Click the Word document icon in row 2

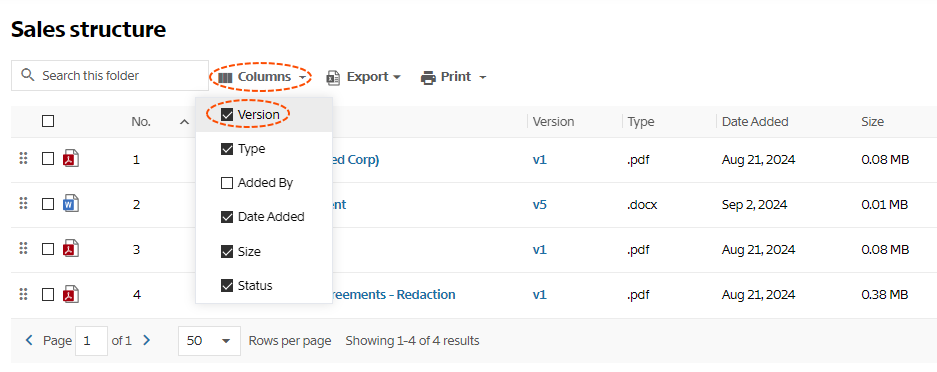point(71,204)
